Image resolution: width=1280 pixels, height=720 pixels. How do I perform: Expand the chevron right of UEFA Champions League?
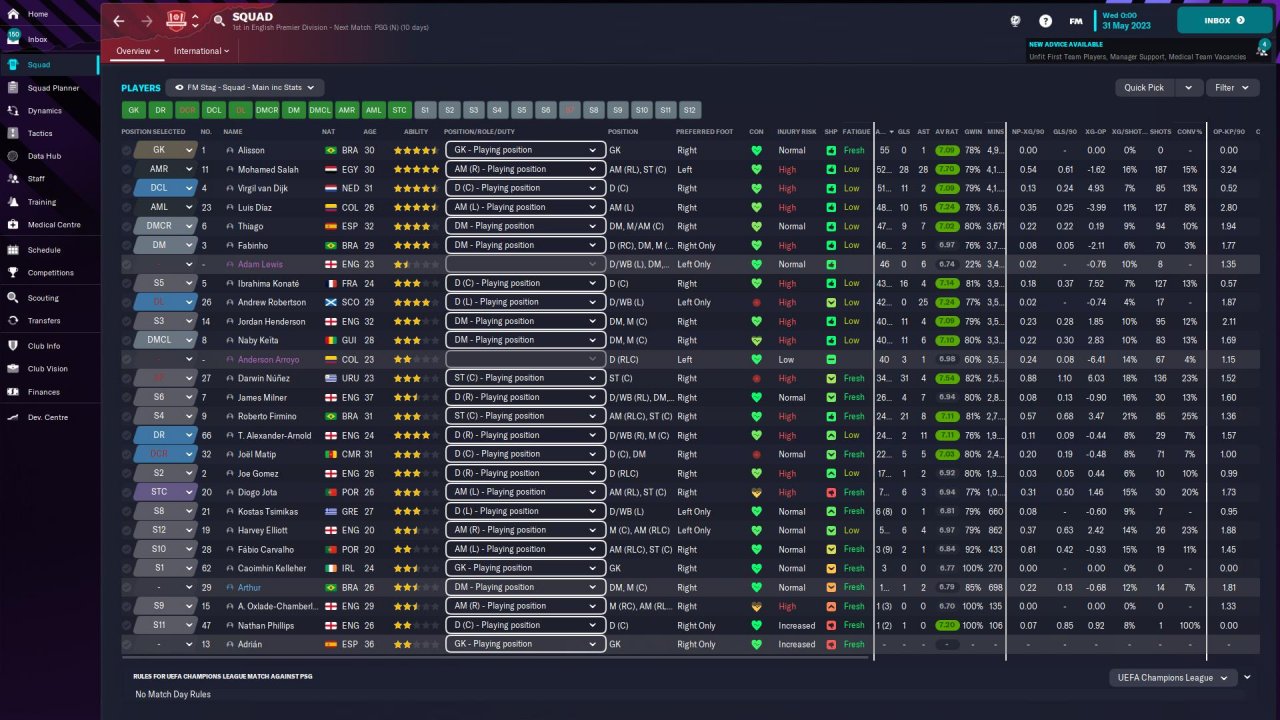pos(1247,678)
